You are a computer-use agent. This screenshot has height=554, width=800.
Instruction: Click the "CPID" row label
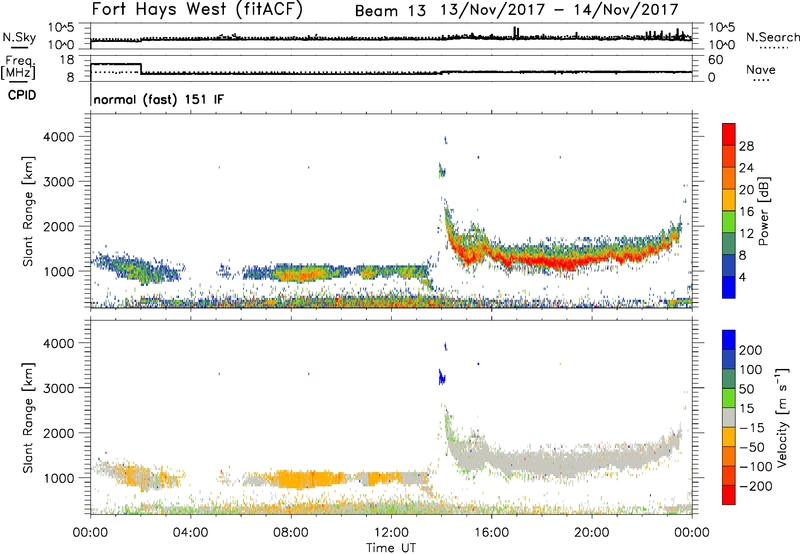(x=22, y=95)
